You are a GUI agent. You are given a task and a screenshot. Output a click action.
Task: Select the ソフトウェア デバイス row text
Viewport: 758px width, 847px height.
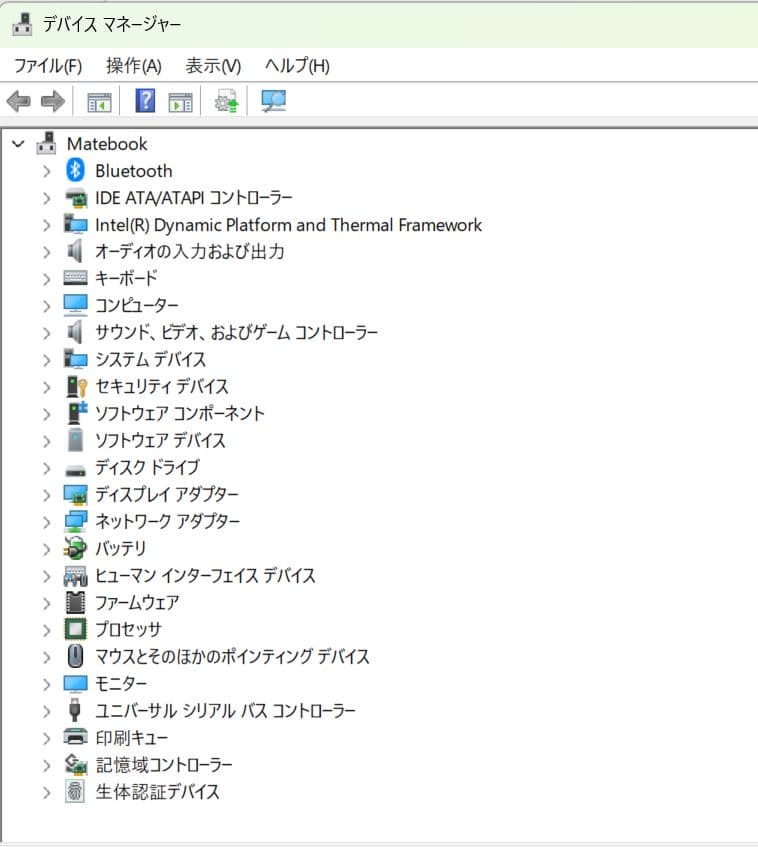[x=160, y=440]
